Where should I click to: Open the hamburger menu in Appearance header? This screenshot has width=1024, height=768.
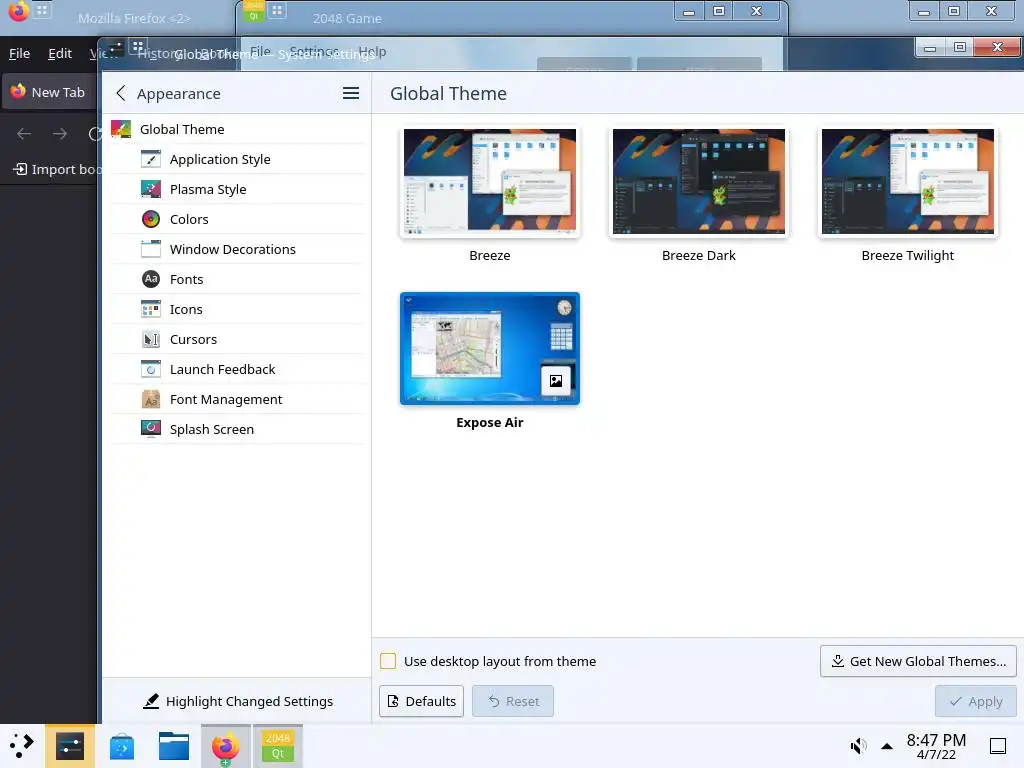pos(351,93)
